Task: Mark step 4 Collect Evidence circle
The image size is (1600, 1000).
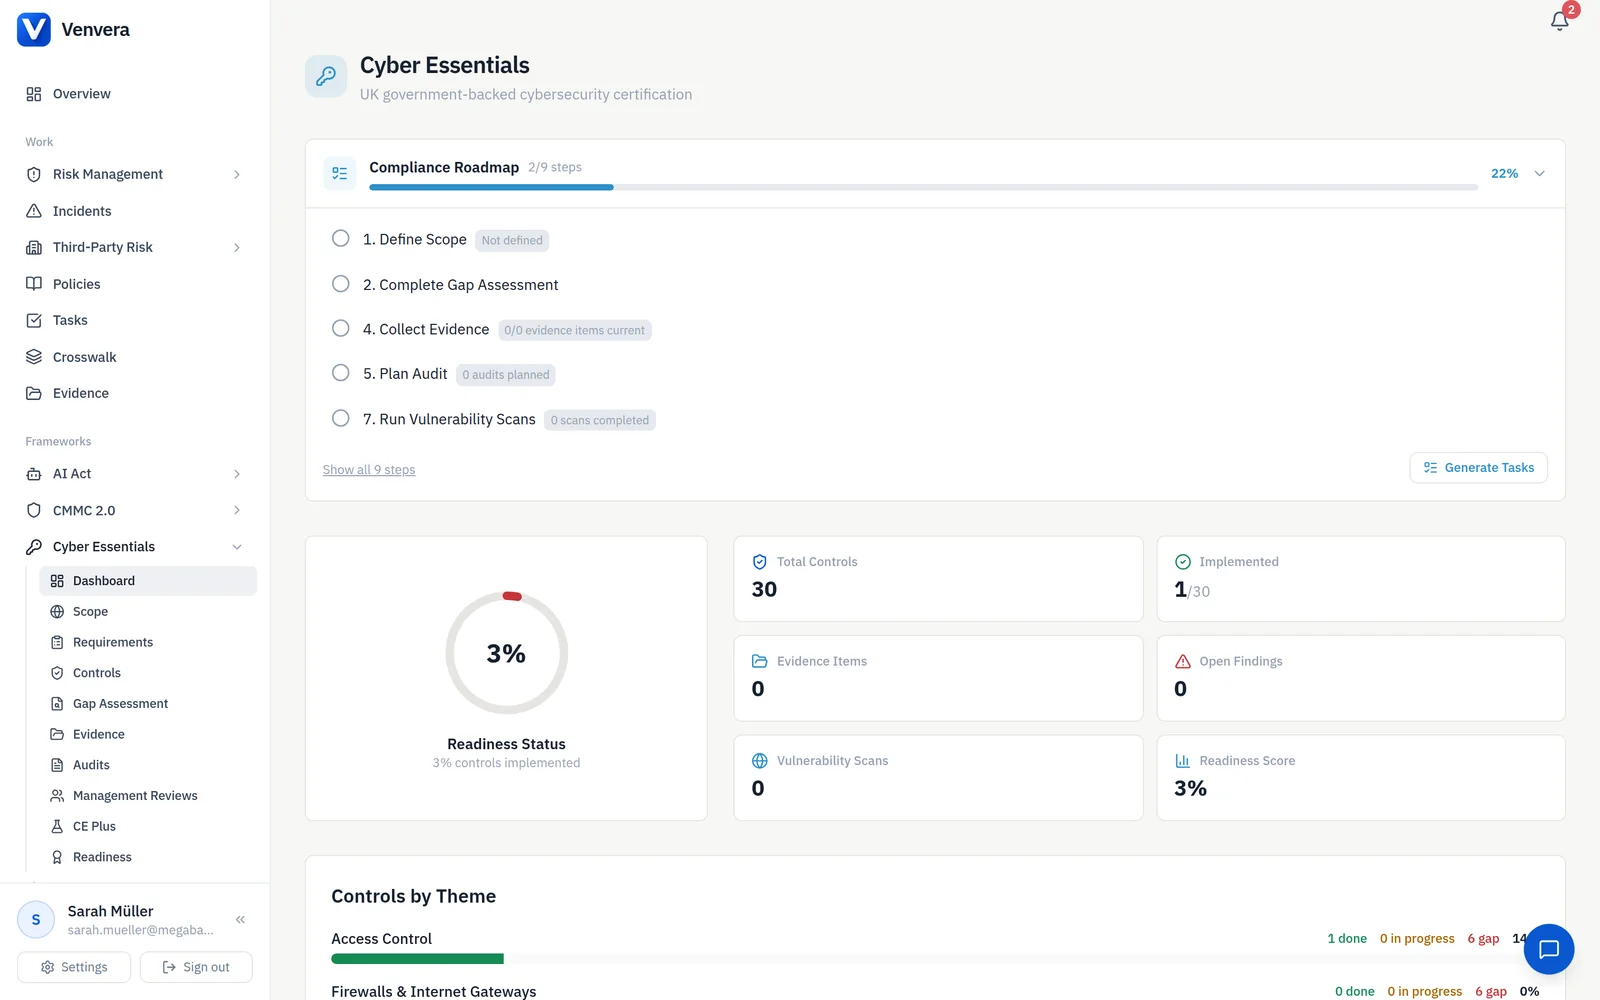Action: pyautogui.click(x=341, y=328)
